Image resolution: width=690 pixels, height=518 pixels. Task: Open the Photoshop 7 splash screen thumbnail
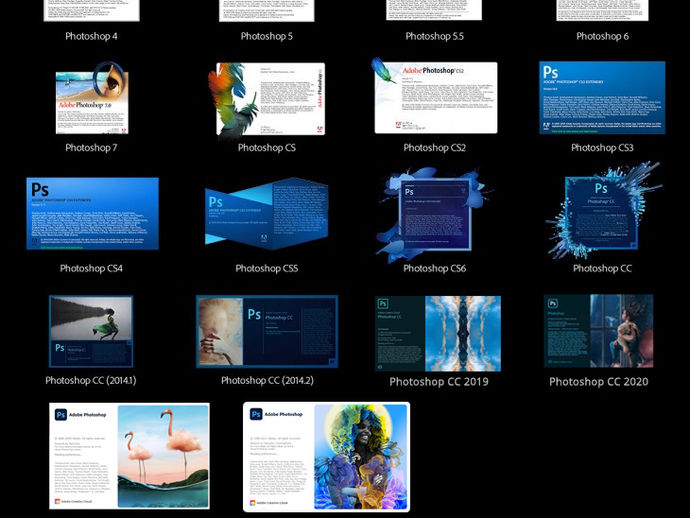coord(92,98)
